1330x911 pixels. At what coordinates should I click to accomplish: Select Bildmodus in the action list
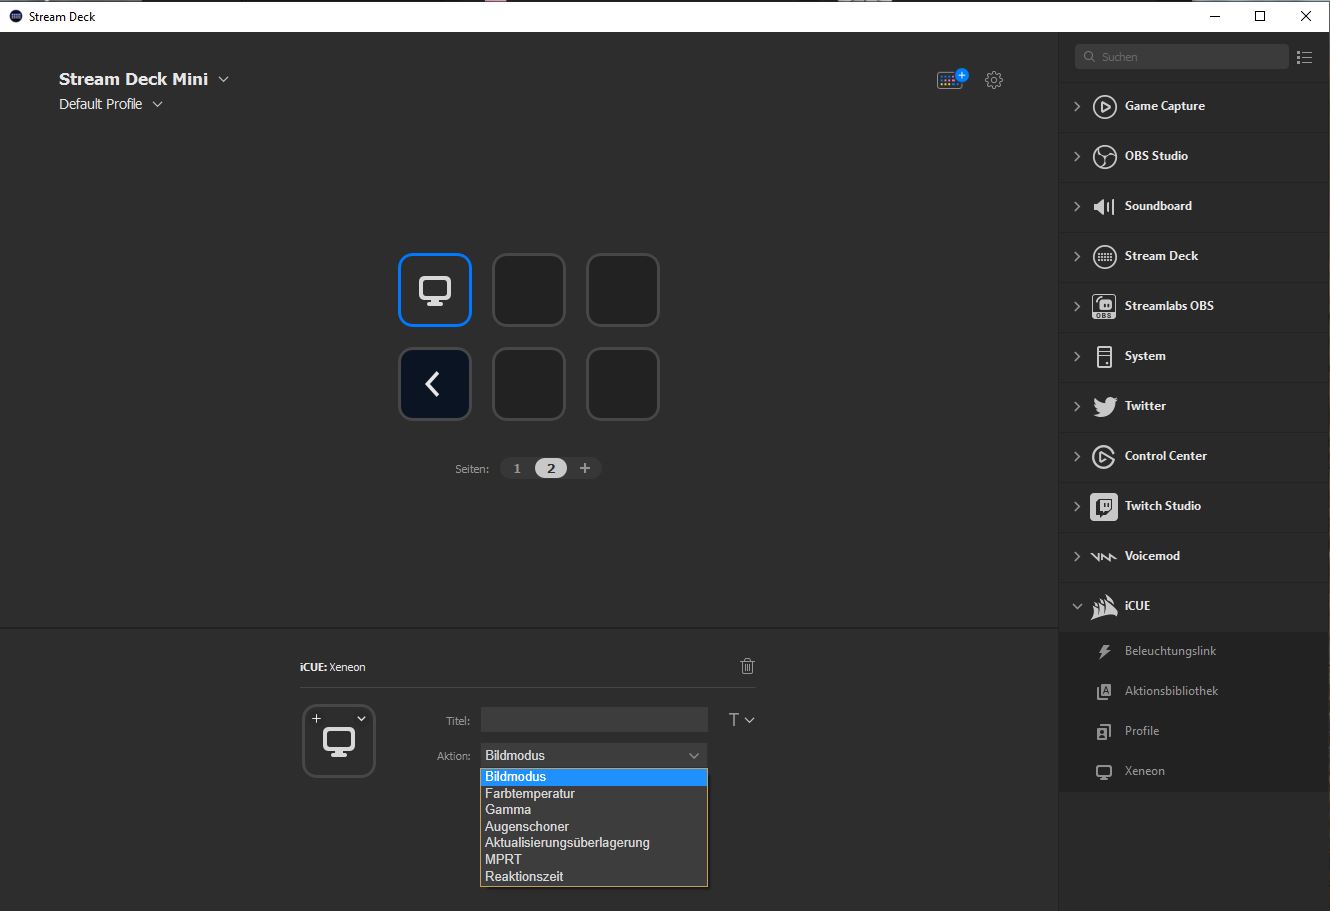(x=594, y=777)
